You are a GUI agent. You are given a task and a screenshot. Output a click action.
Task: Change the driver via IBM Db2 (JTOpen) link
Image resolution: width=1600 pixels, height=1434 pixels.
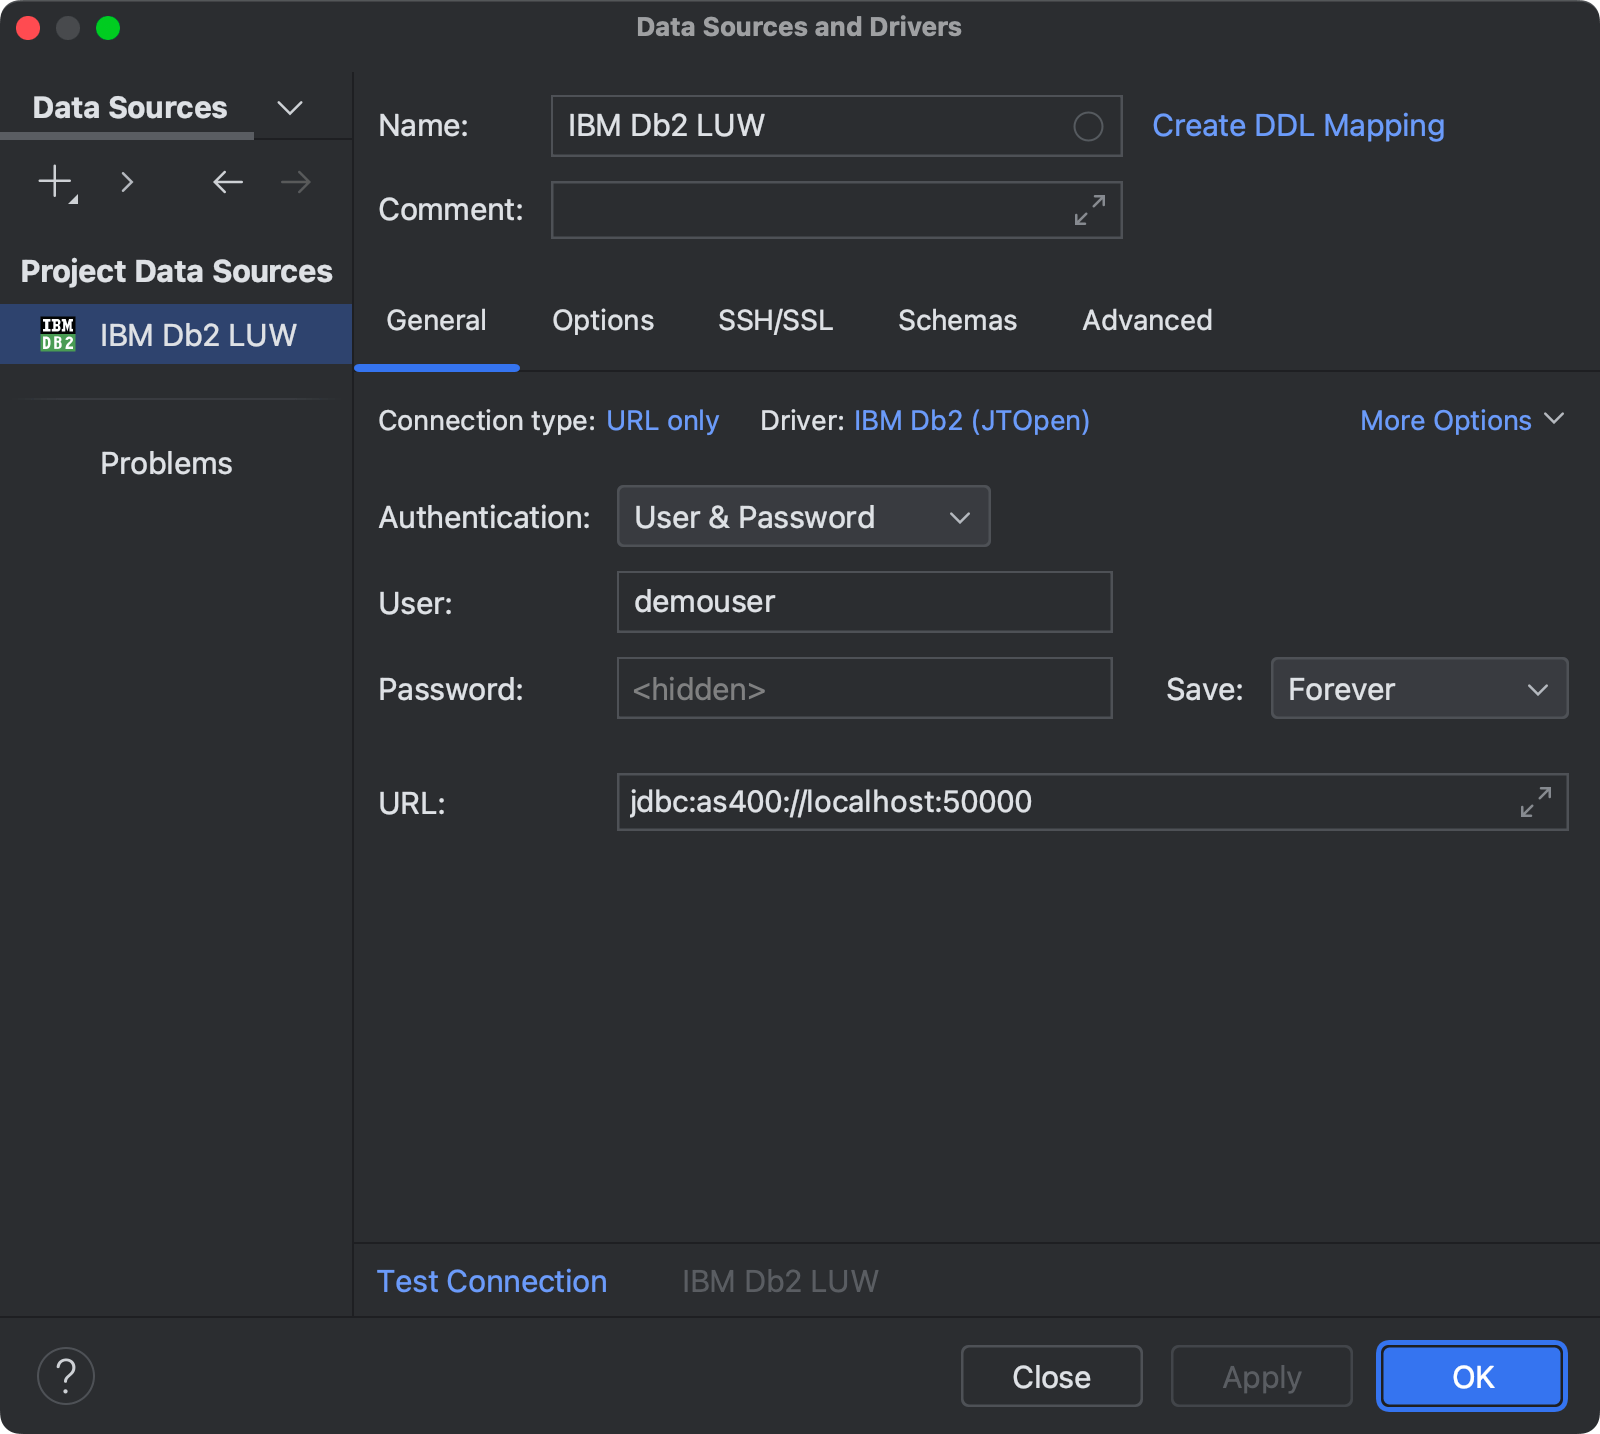(x=970, y=420)
